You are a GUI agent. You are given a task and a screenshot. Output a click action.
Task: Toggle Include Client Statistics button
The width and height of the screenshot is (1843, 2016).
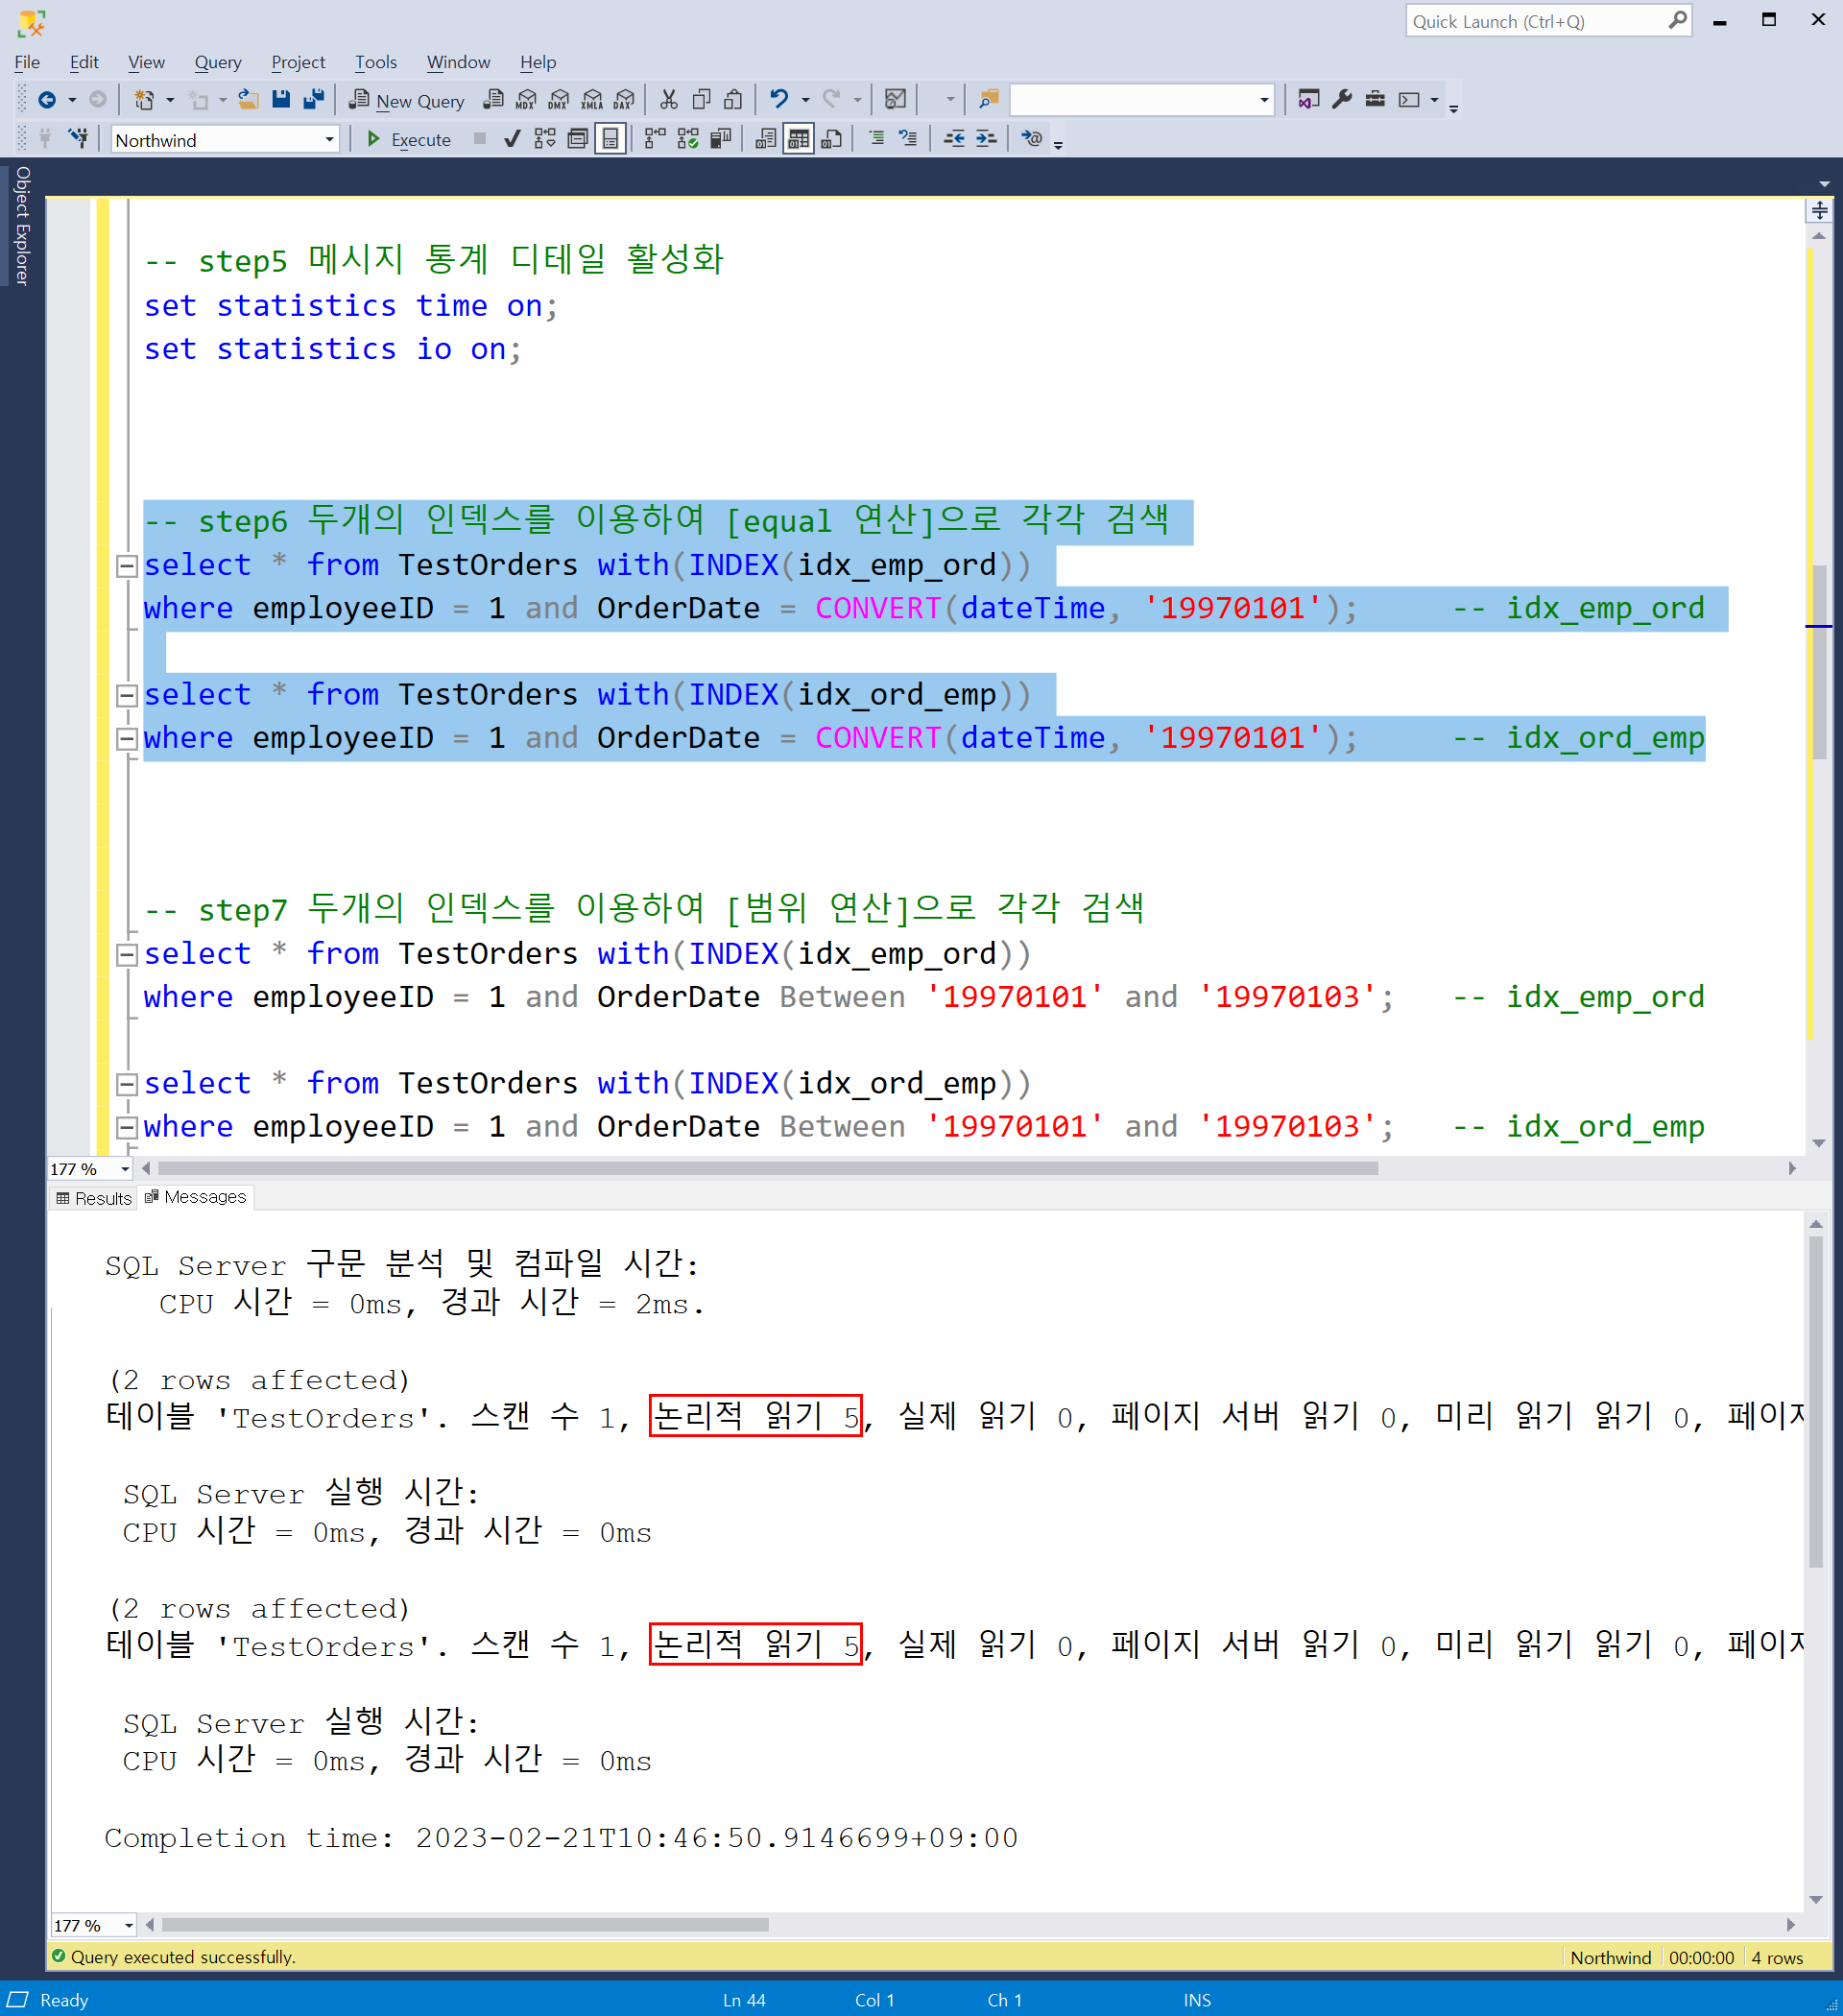(x=720, y=139)
